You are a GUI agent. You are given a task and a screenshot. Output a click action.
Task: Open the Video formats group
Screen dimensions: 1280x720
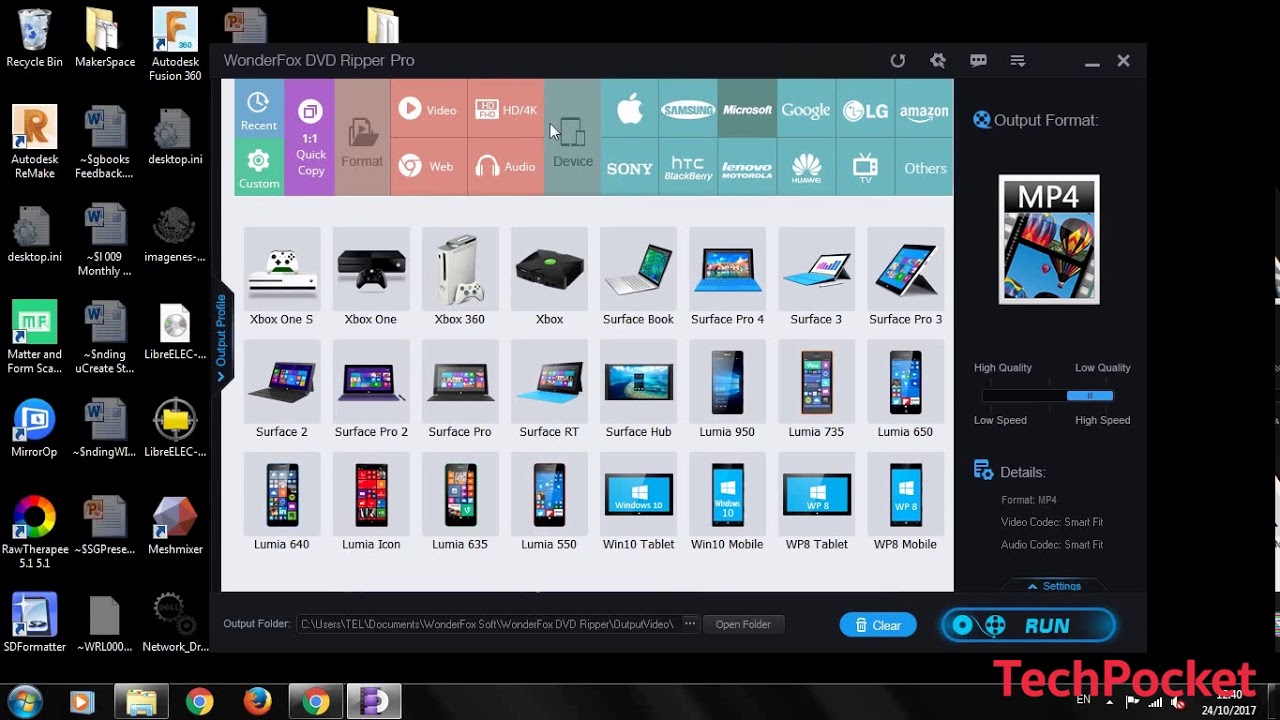429,109
